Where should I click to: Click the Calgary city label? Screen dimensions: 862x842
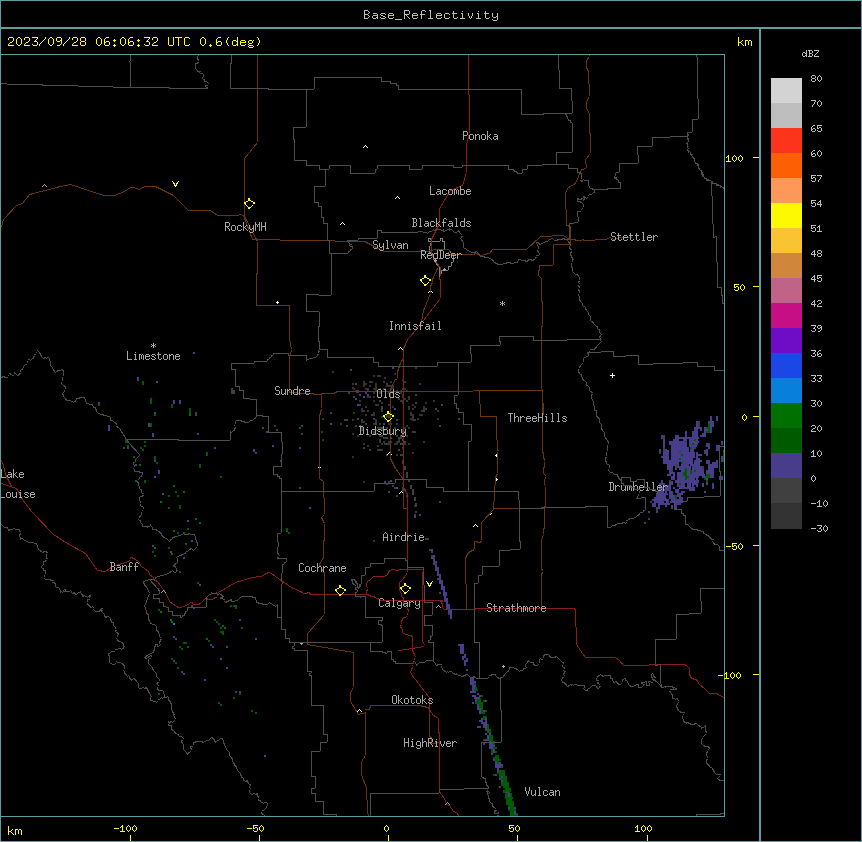click(399, 603)
